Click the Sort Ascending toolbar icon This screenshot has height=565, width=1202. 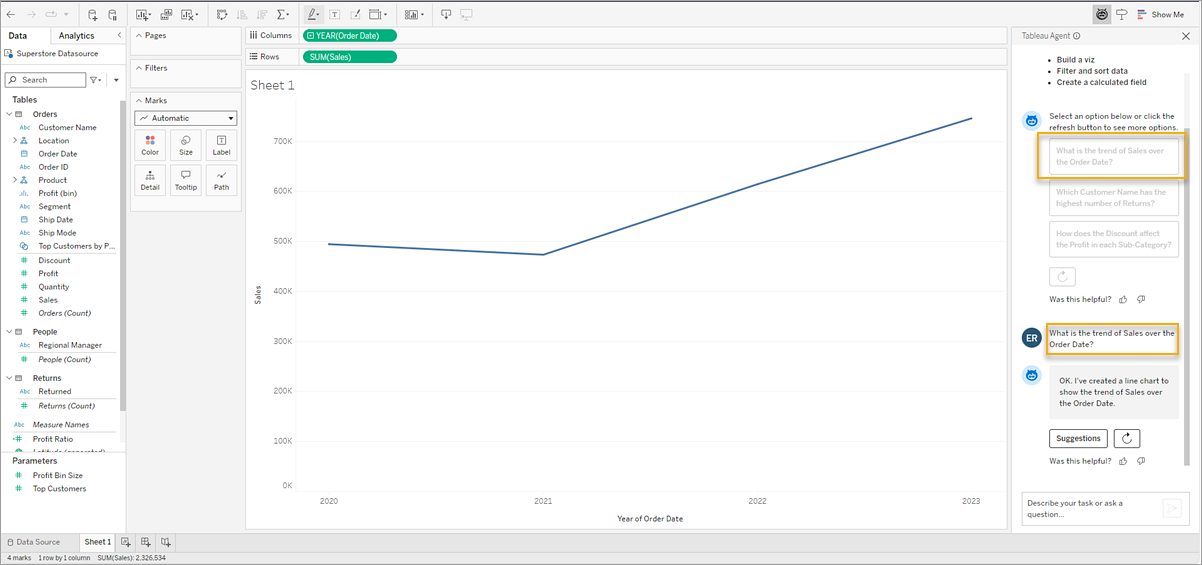pyautogui.click(x=242, y=15)
